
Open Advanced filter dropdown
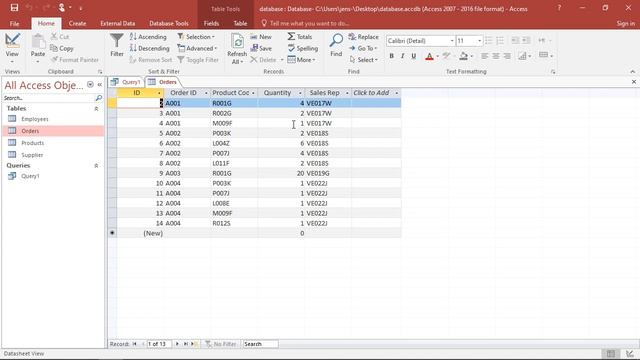click(197, 48)
